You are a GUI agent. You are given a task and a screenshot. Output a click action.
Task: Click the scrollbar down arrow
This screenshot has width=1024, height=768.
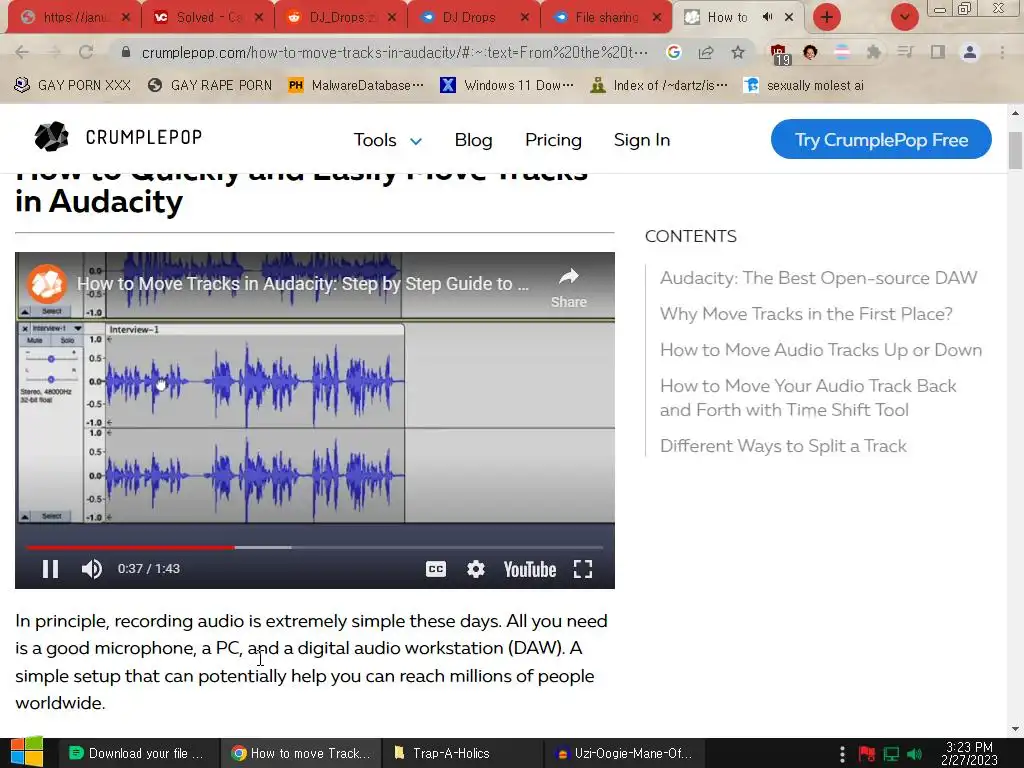pyautogui.click(x=1015, y=729)
